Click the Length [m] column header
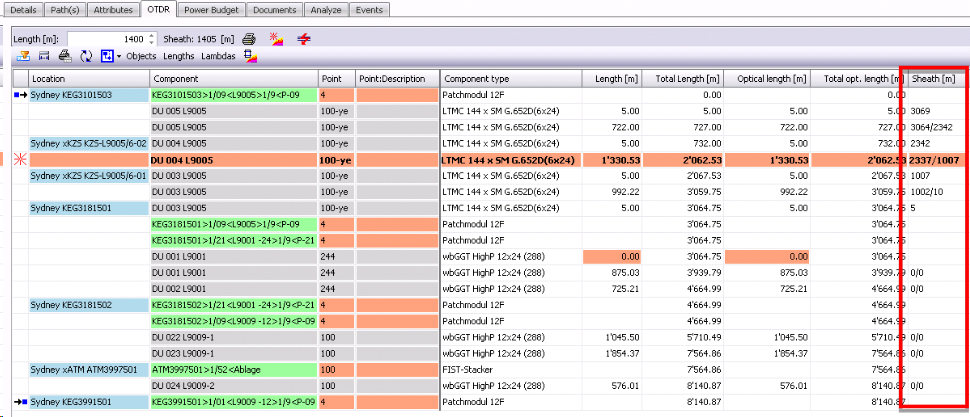 [611, 79]
